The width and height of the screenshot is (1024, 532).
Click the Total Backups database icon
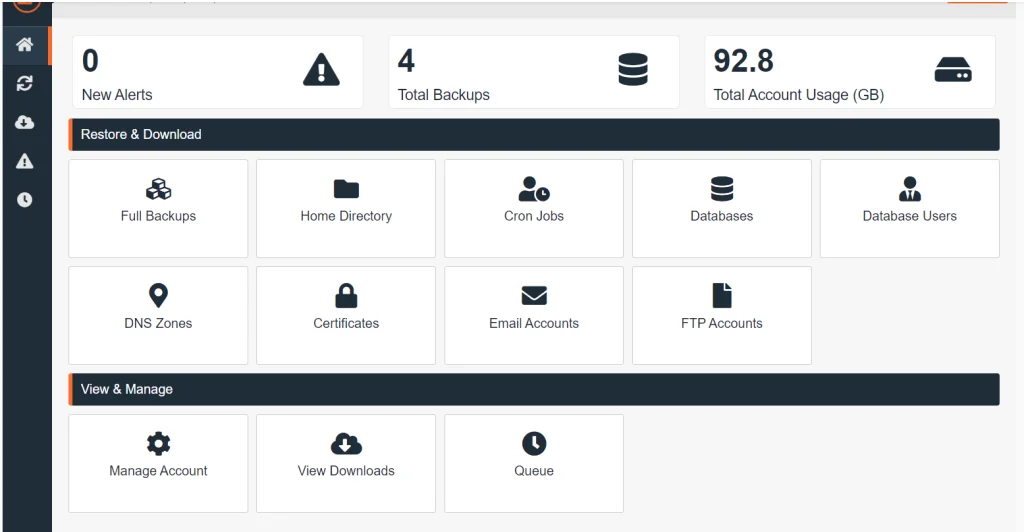pyautogui.click(x=633, y=70)
